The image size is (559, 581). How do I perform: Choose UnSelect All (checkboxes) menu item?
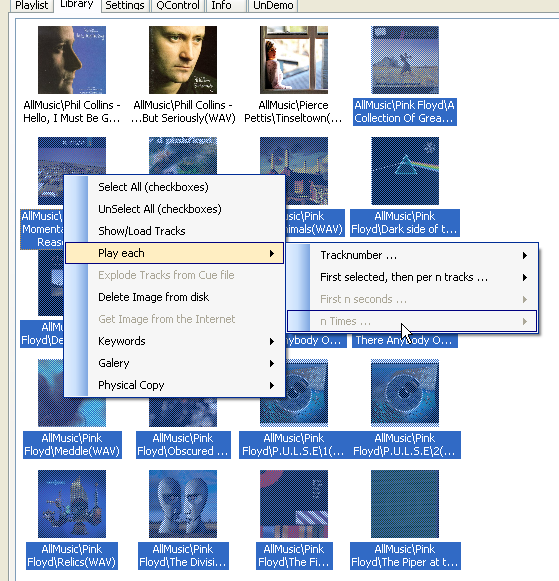tap(174, 209)
